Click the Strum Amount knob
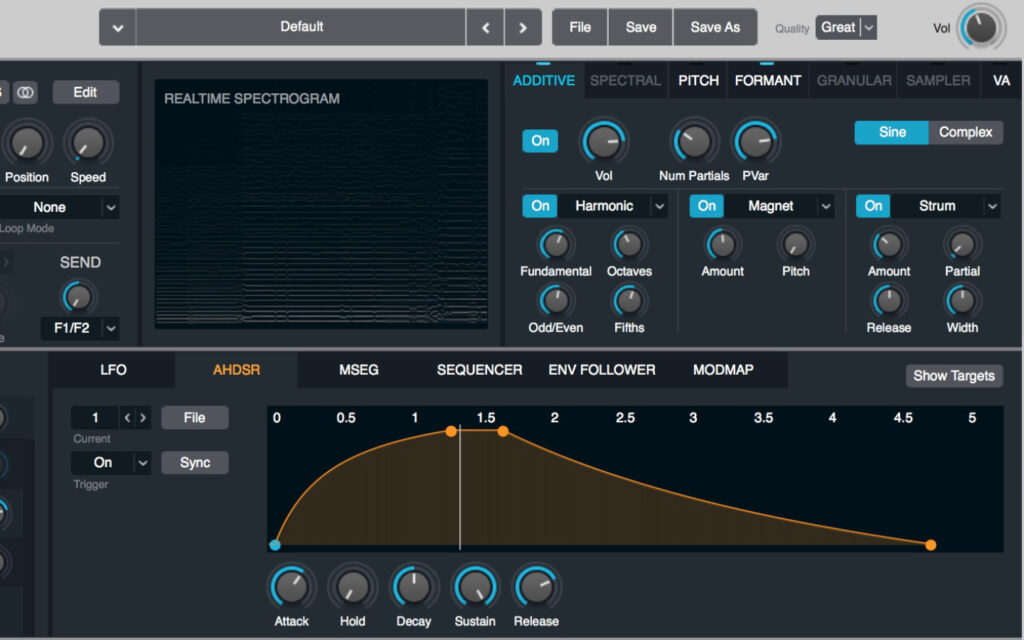Viewport: 1024px width, 640px height. pos(888,245)
